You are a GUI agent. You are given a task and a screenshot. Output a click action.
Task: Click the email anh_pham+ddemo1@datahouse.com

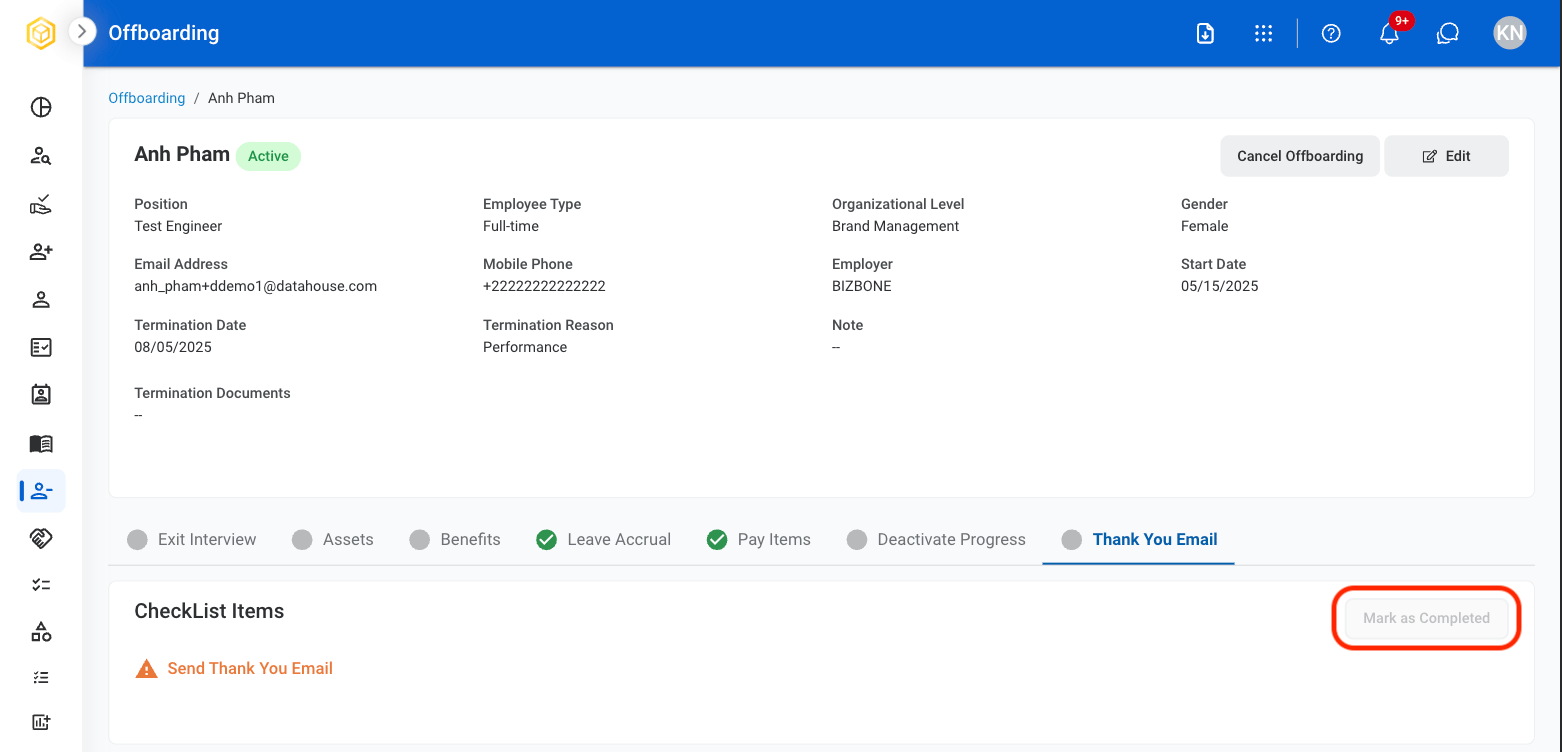(x=256, y=286)
